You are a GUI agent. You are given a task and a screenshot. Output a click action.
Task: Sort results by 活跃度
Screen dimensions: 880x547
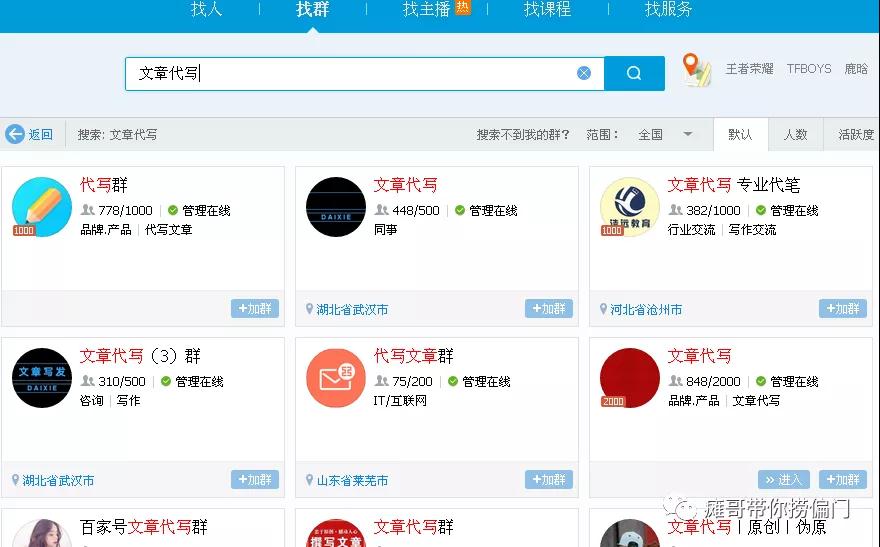point(855,134)
